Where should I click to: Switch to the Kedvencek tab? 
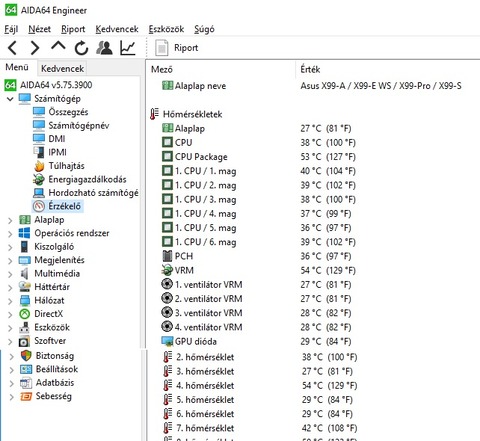(62, 69)
